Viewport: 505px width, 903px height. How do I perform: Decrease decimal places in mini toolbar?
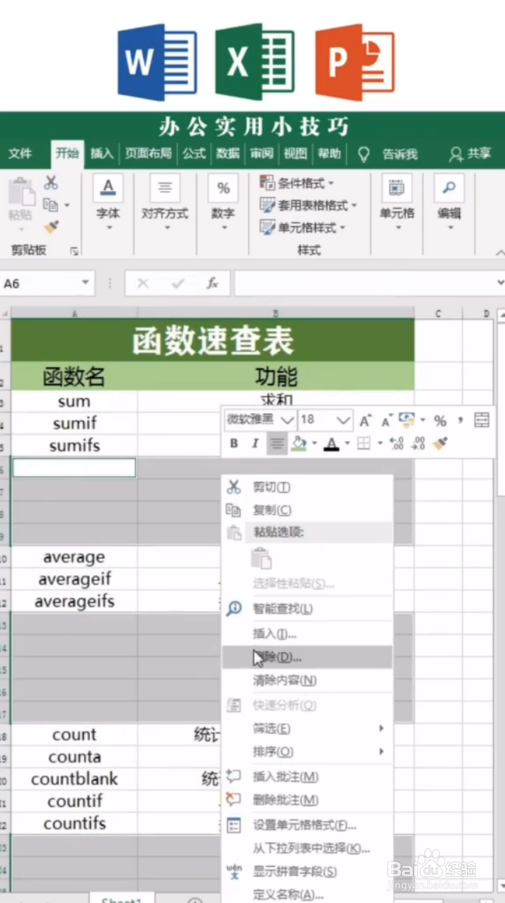click(419, 443)
